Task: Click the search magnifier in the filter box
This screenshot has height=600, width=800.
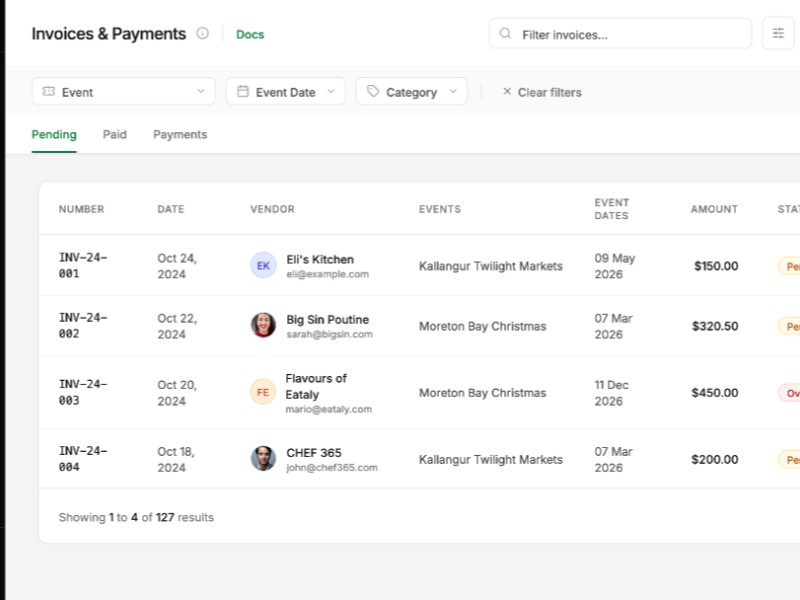Action: (x=505, y=33)
